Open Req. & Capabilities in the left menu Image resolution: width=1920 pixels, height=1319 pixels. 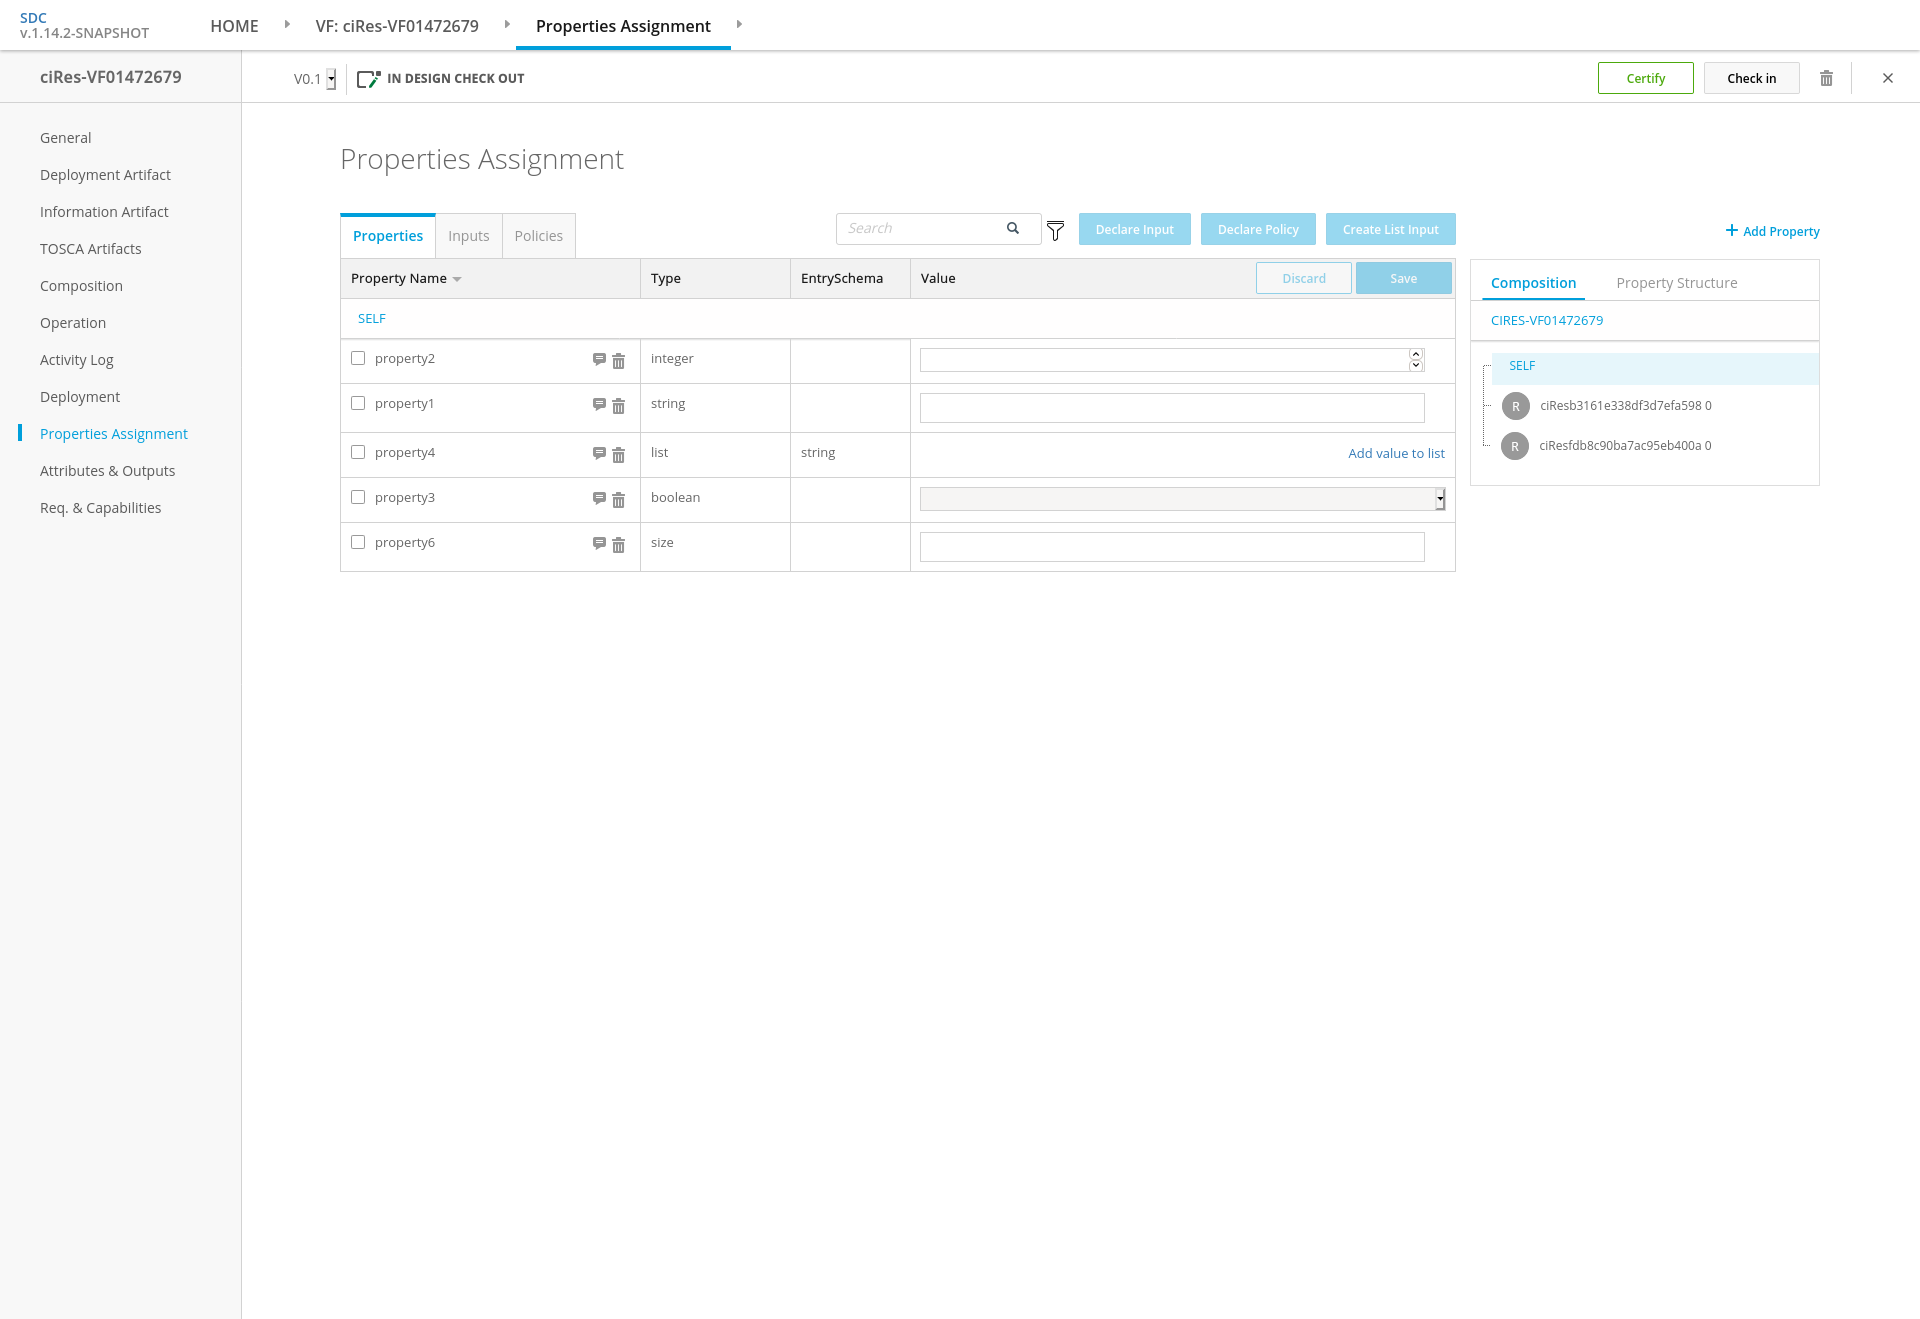coord(101,508)
